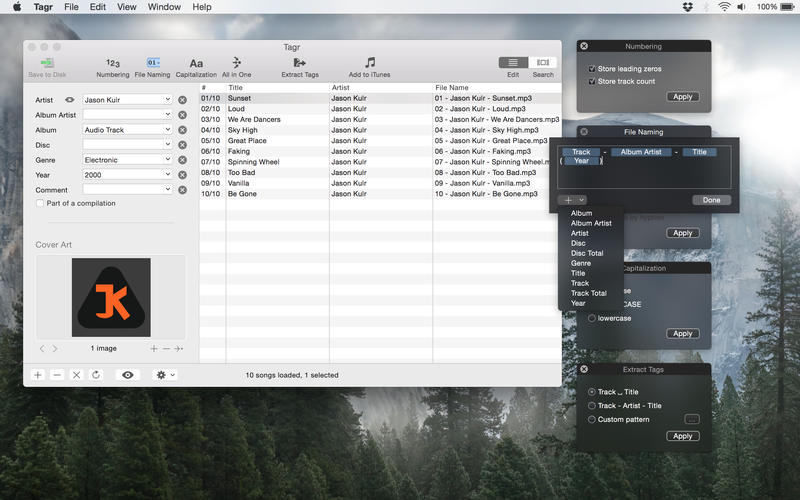800x500 pixels.
Task: Enable Part of a compilation checkbox
Action: tap(40, 204)
